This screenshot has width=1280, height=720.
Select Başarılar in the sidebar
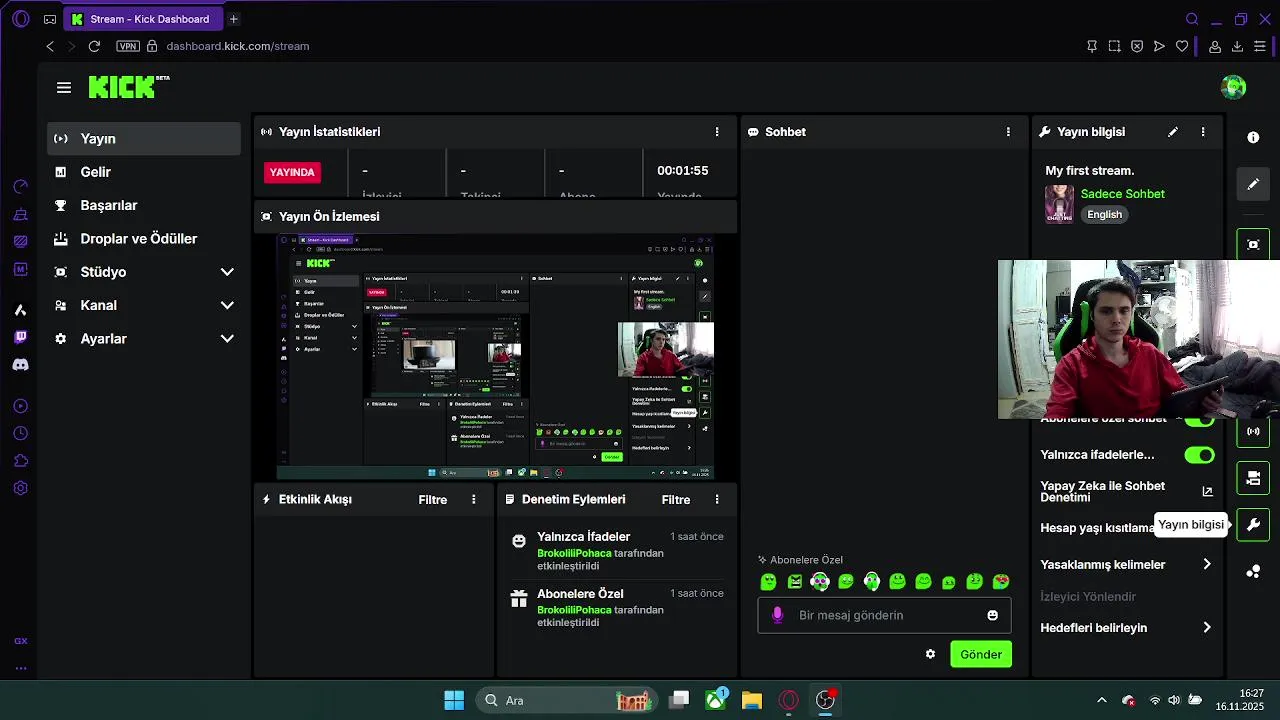tap(144, 205)
